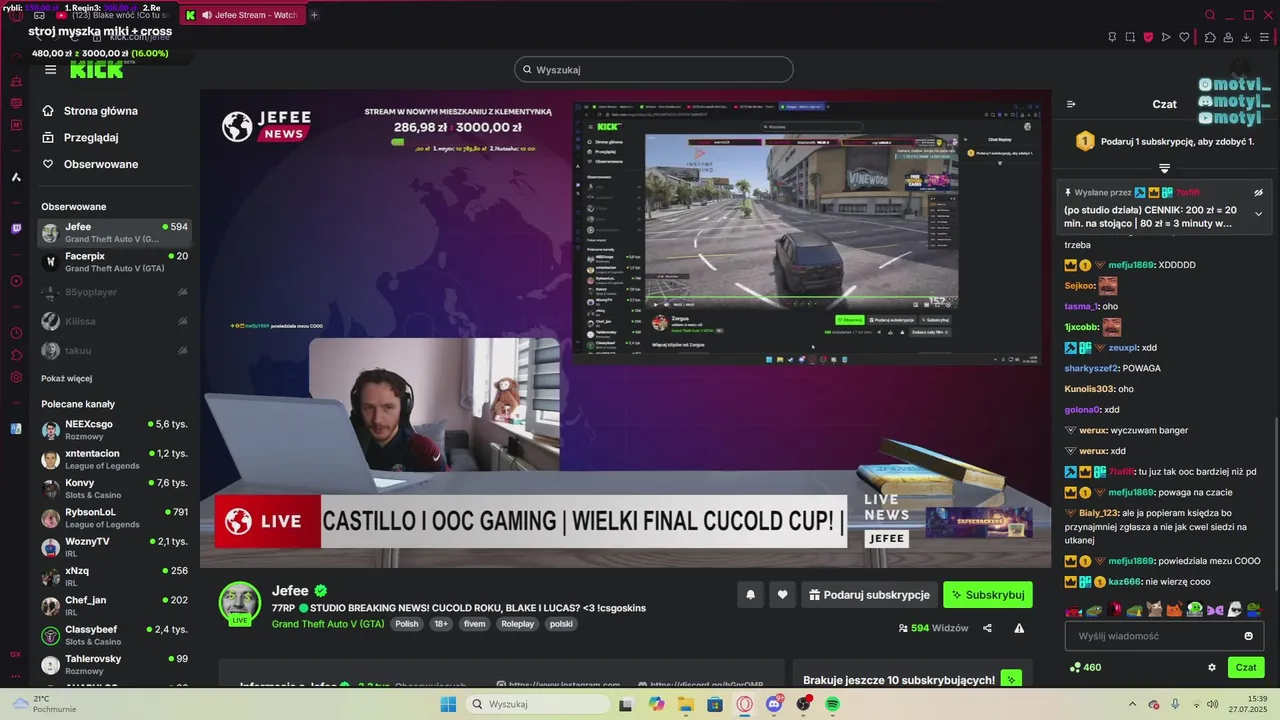Image resolution: width=1280 pixels, height=720 pixels.
Task: Open recommended channel RybsonLoL
Action: click(114, 518)
